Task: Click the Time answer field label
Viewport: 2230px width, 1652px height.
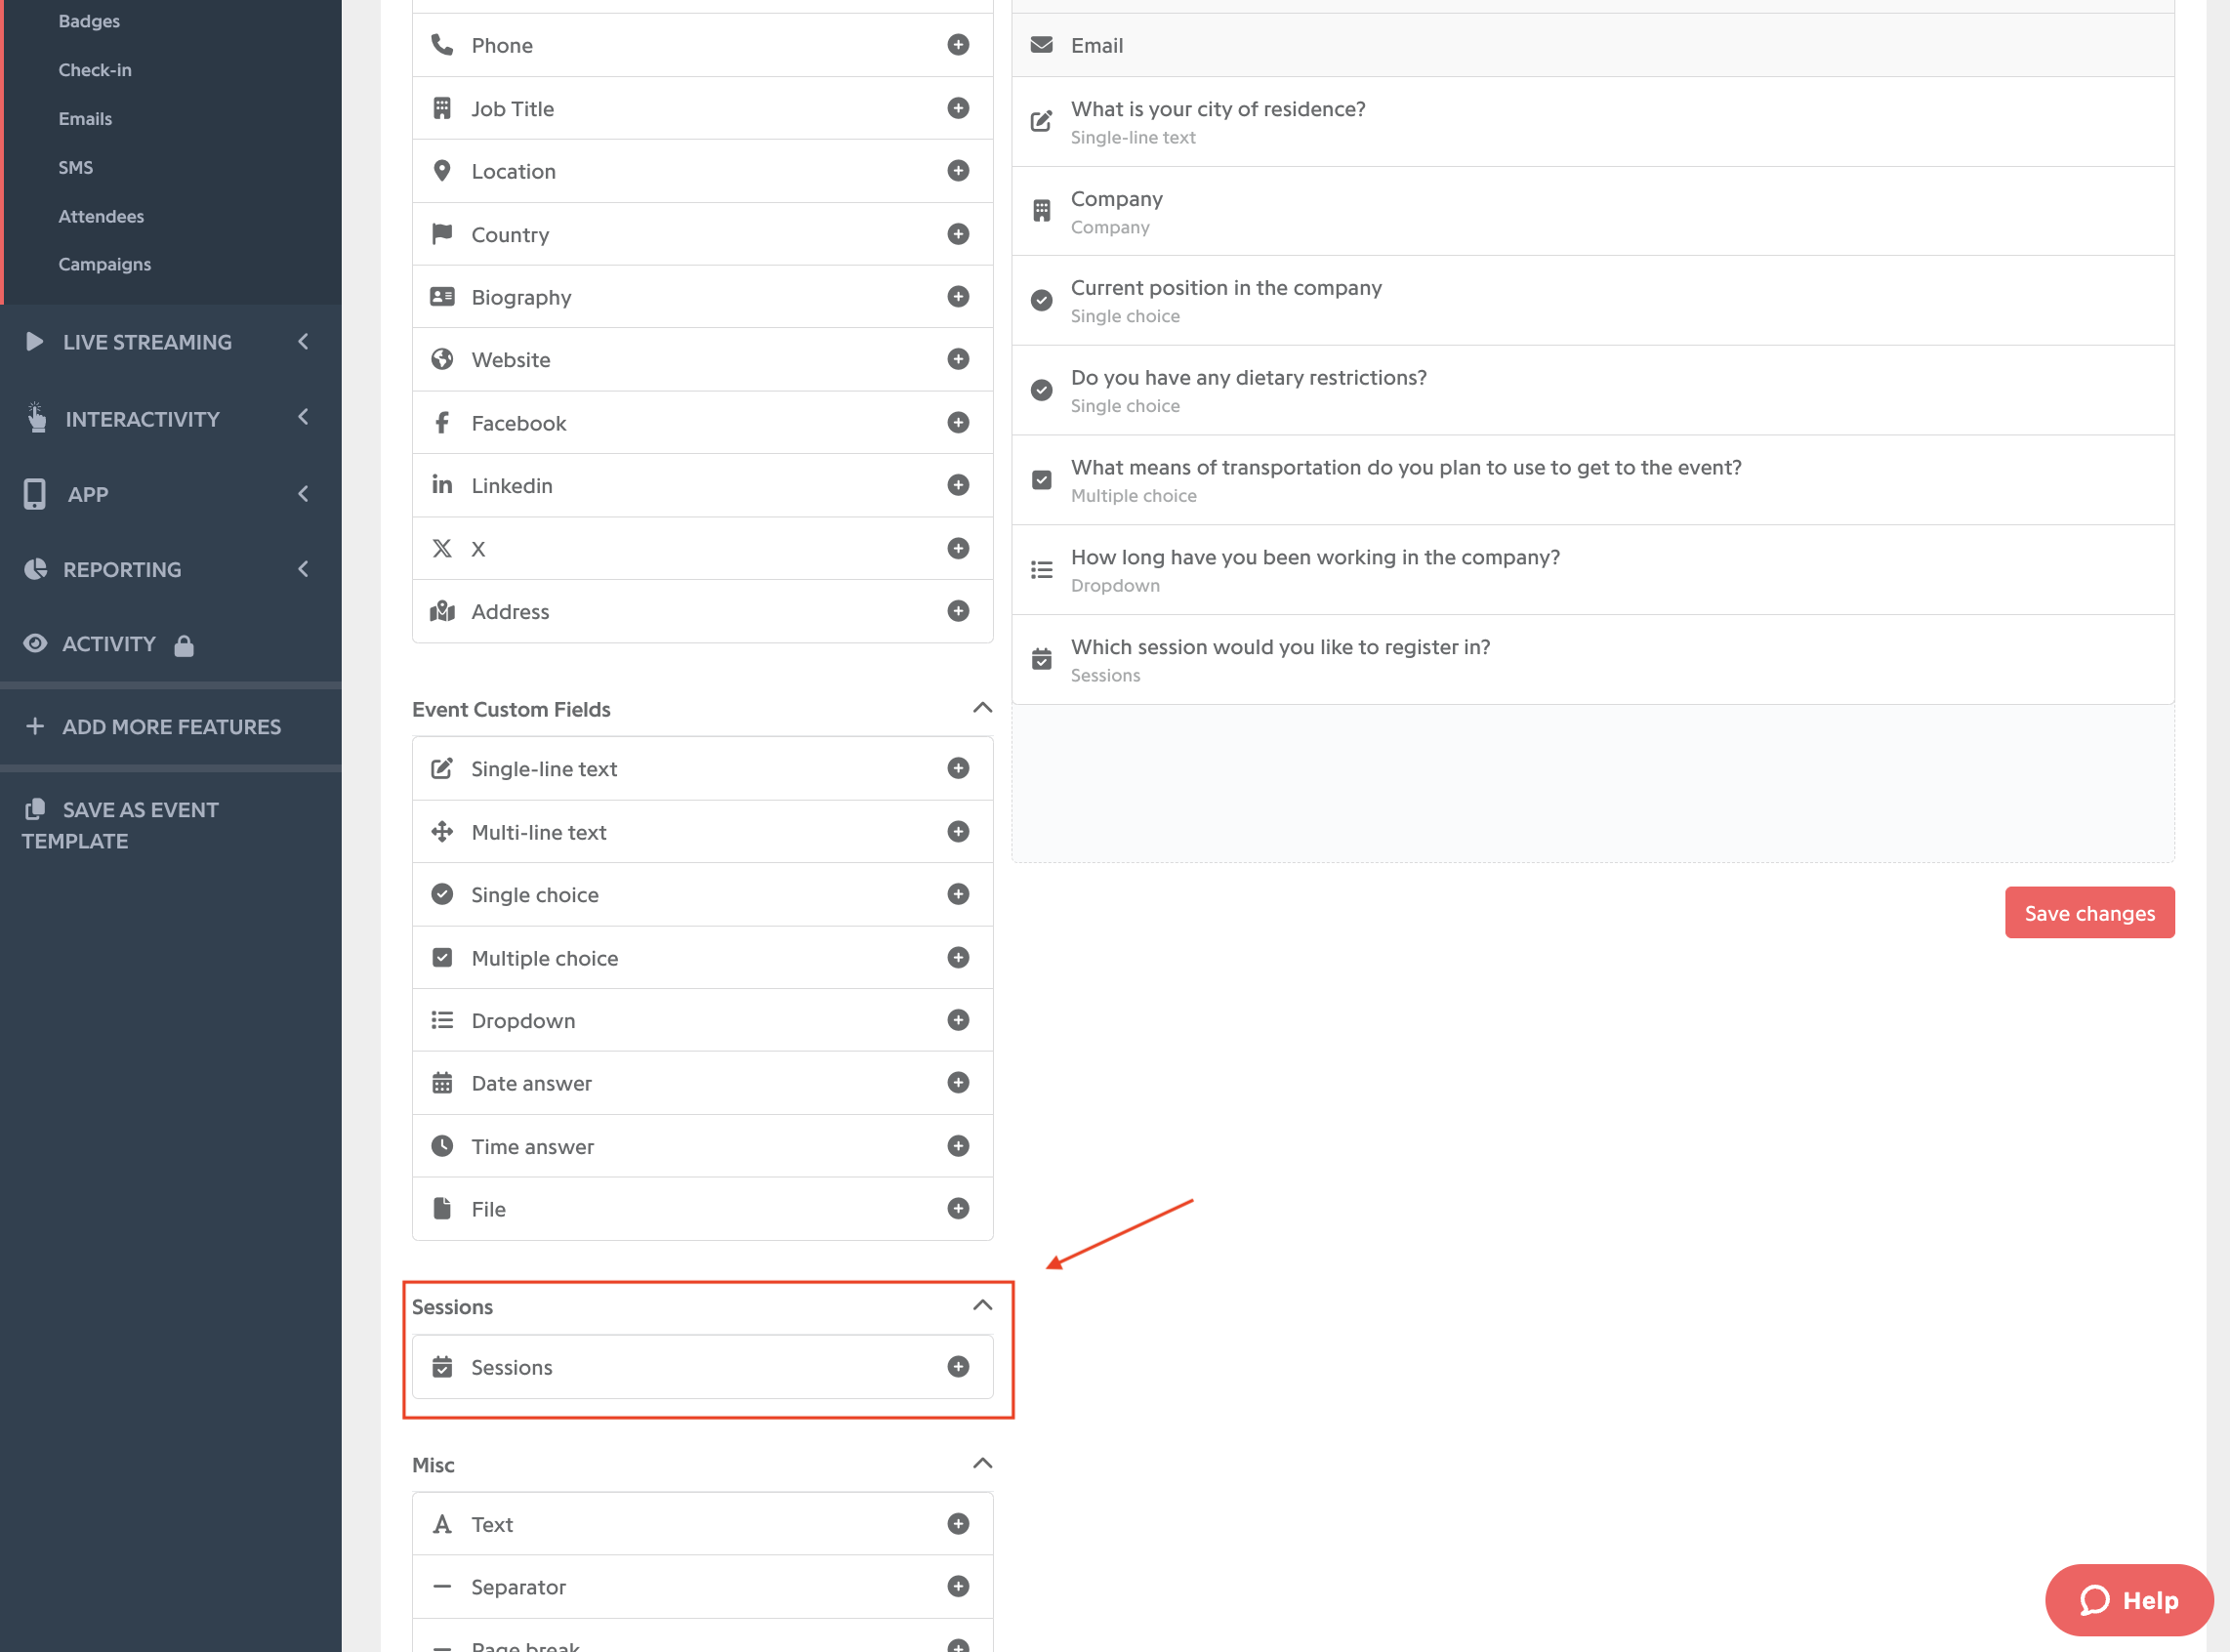Action: [x=532, y=1147]
